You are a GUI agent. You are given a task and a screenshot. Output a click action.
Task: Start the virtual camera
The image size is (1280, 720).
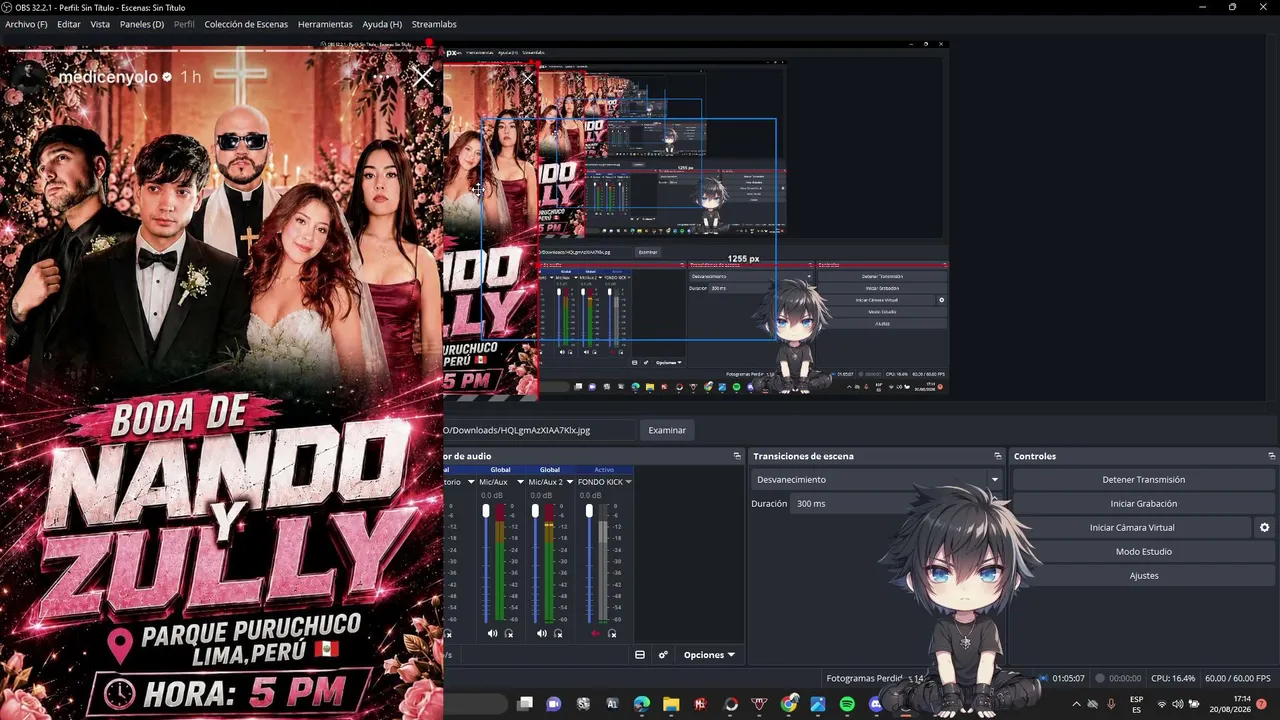[1132, 528]
